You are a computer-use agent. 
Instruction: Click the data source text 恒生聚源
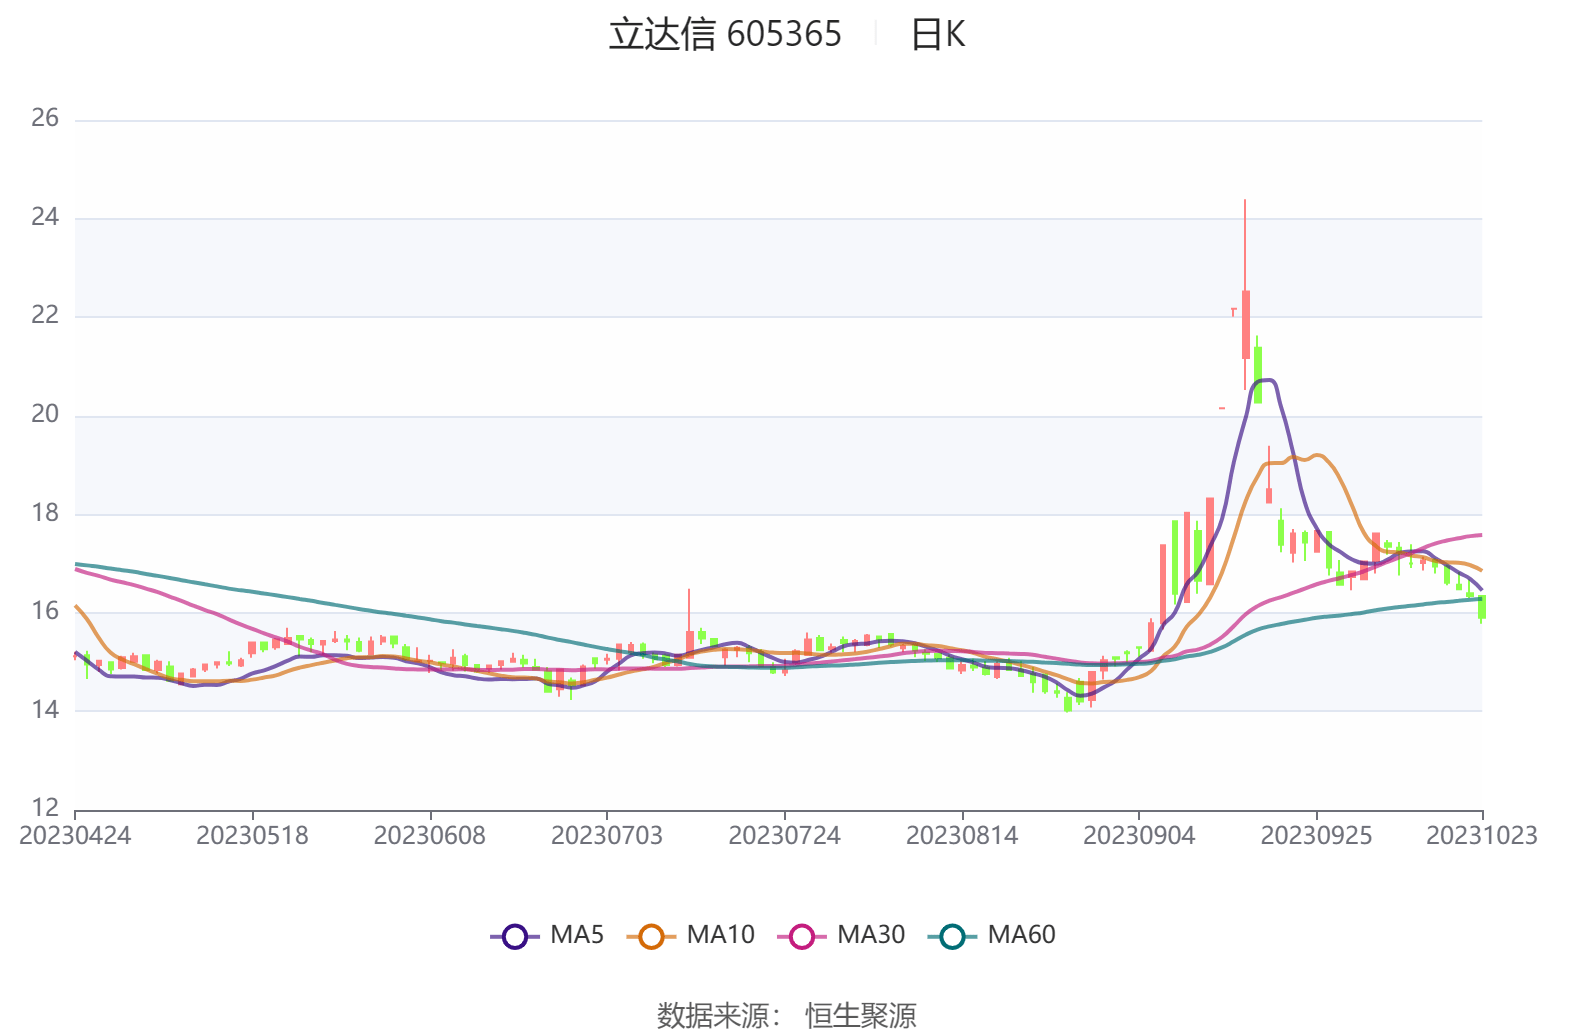coord(861,1015)
